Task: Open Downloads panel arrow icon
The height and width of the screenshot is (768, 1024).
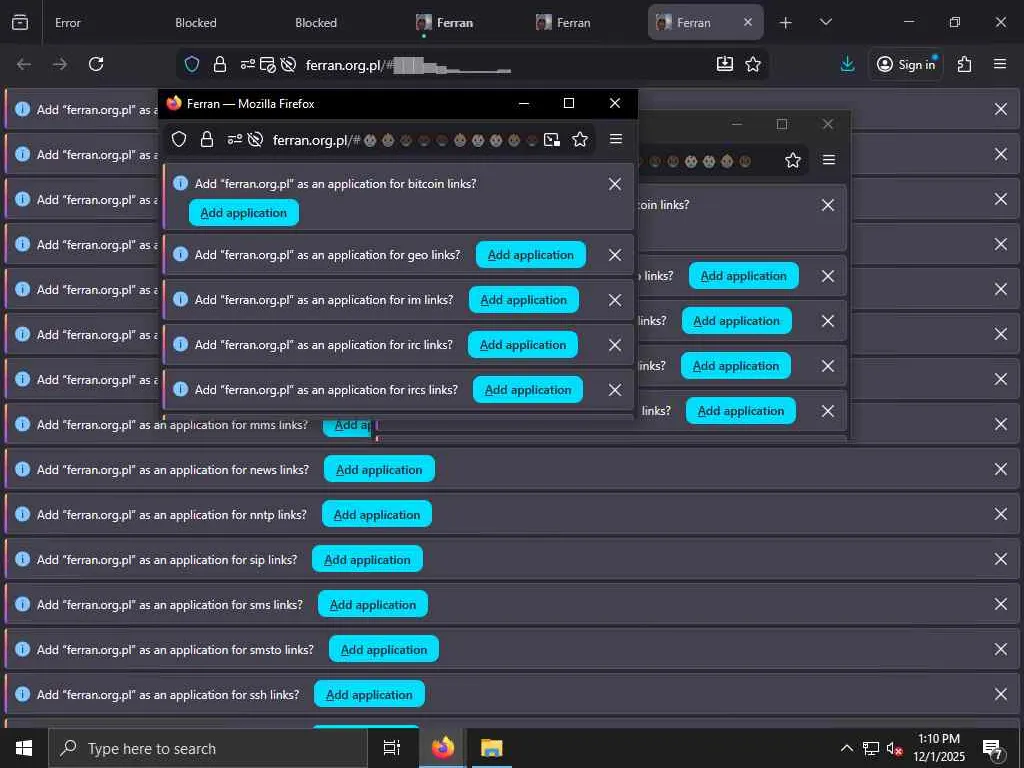Action: pos(847,64)
